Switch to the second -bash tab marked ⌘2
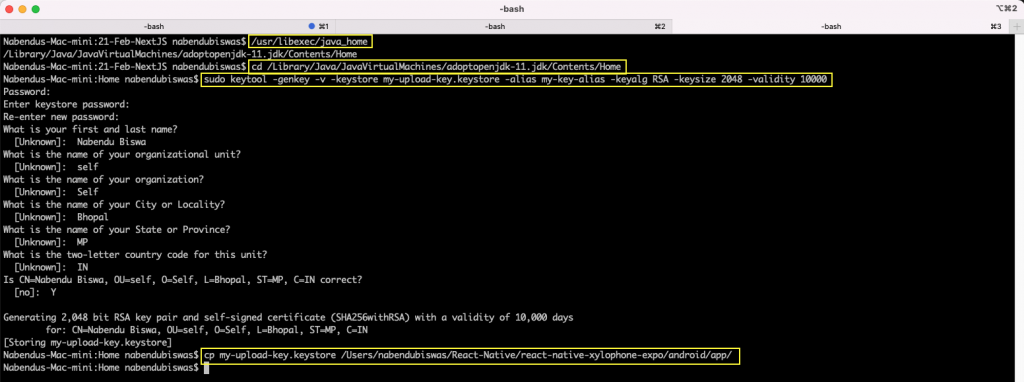The width and height of the screenshot is (1024, 382). 504,26
